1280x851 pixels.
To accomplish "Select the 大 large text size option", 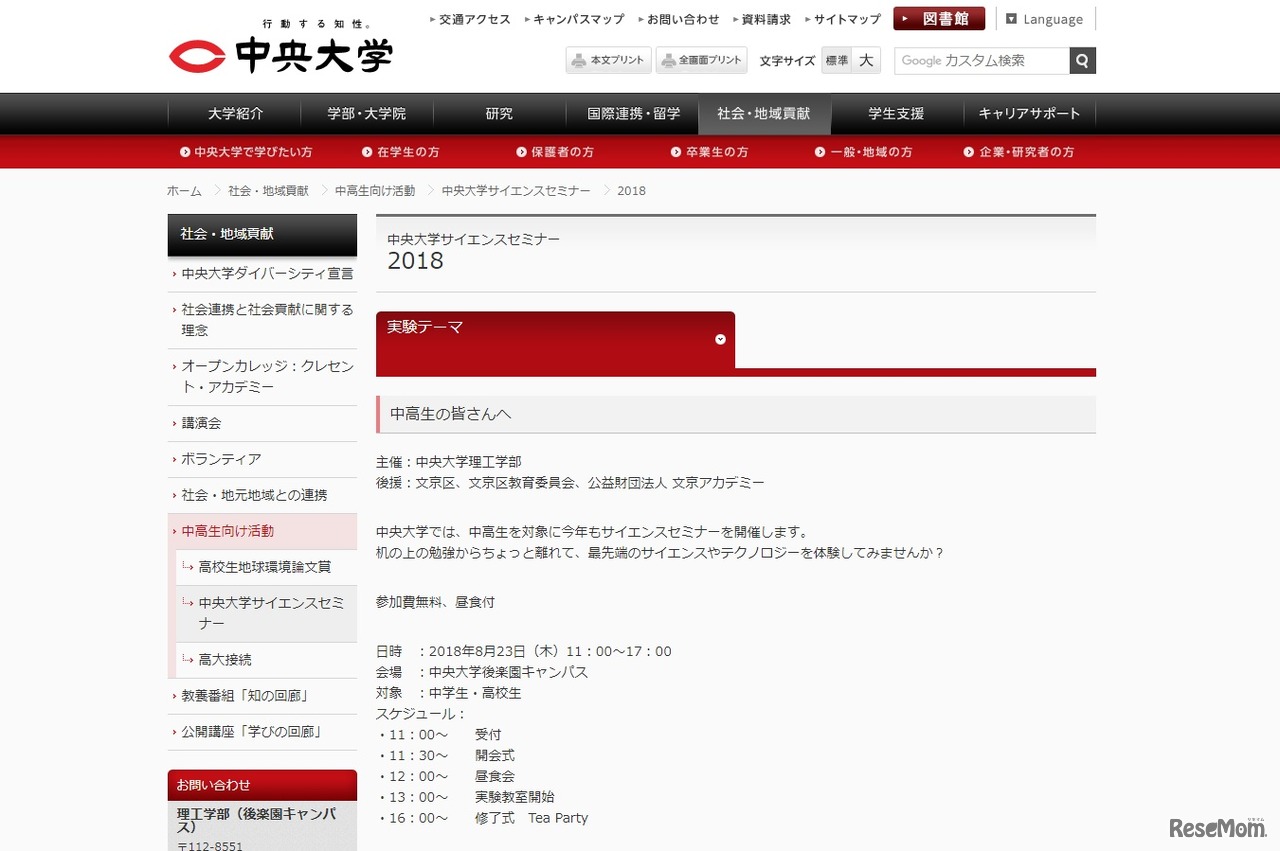I will tap(866, 61).
